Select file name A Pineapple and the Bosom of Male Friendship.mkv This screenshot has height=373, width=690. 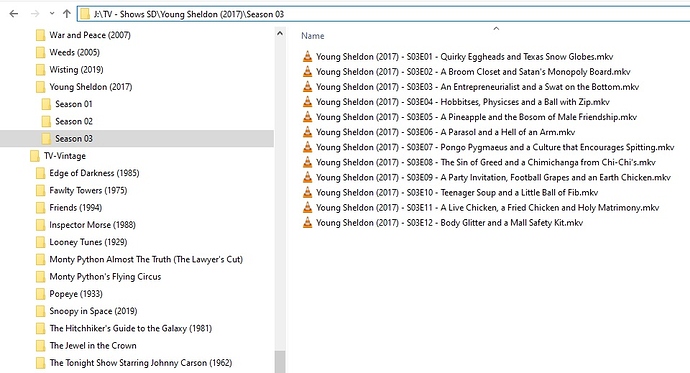[x=476, y=117]
